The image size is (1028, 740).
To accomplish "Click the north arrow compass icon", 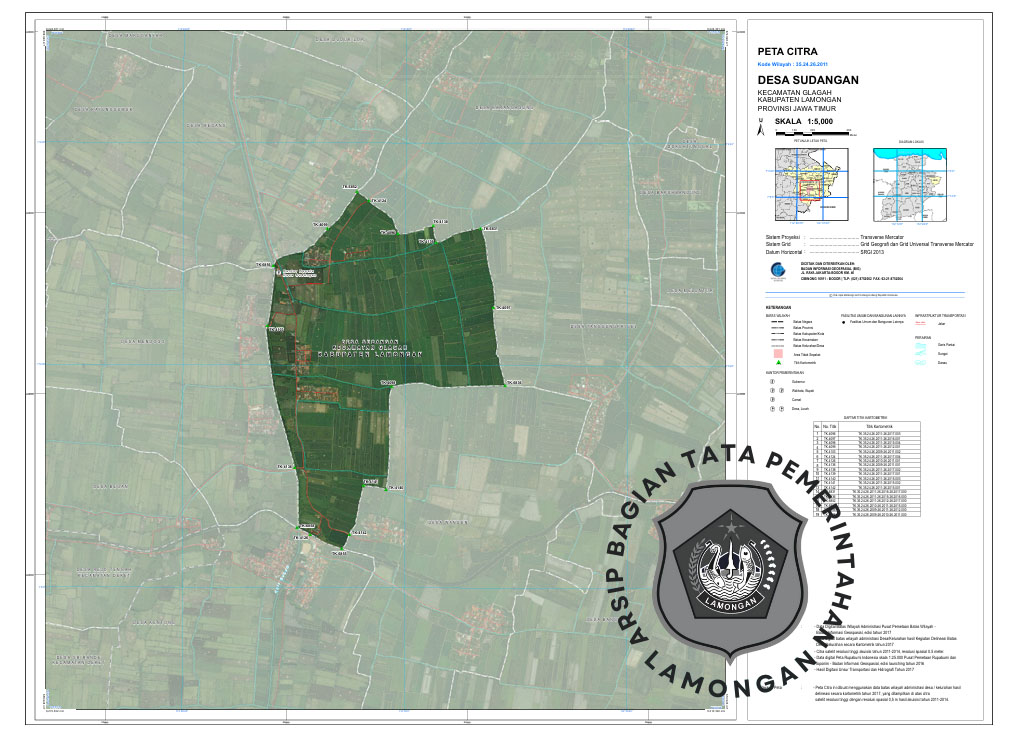I will click(761, 126).
